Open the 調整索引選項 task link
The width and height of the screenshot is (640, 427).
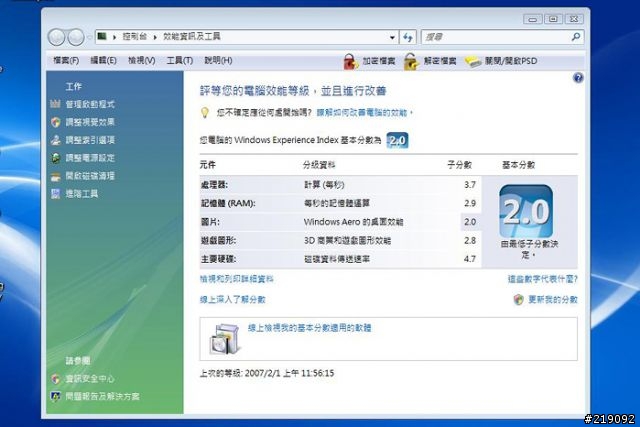(x=90, y=140)
